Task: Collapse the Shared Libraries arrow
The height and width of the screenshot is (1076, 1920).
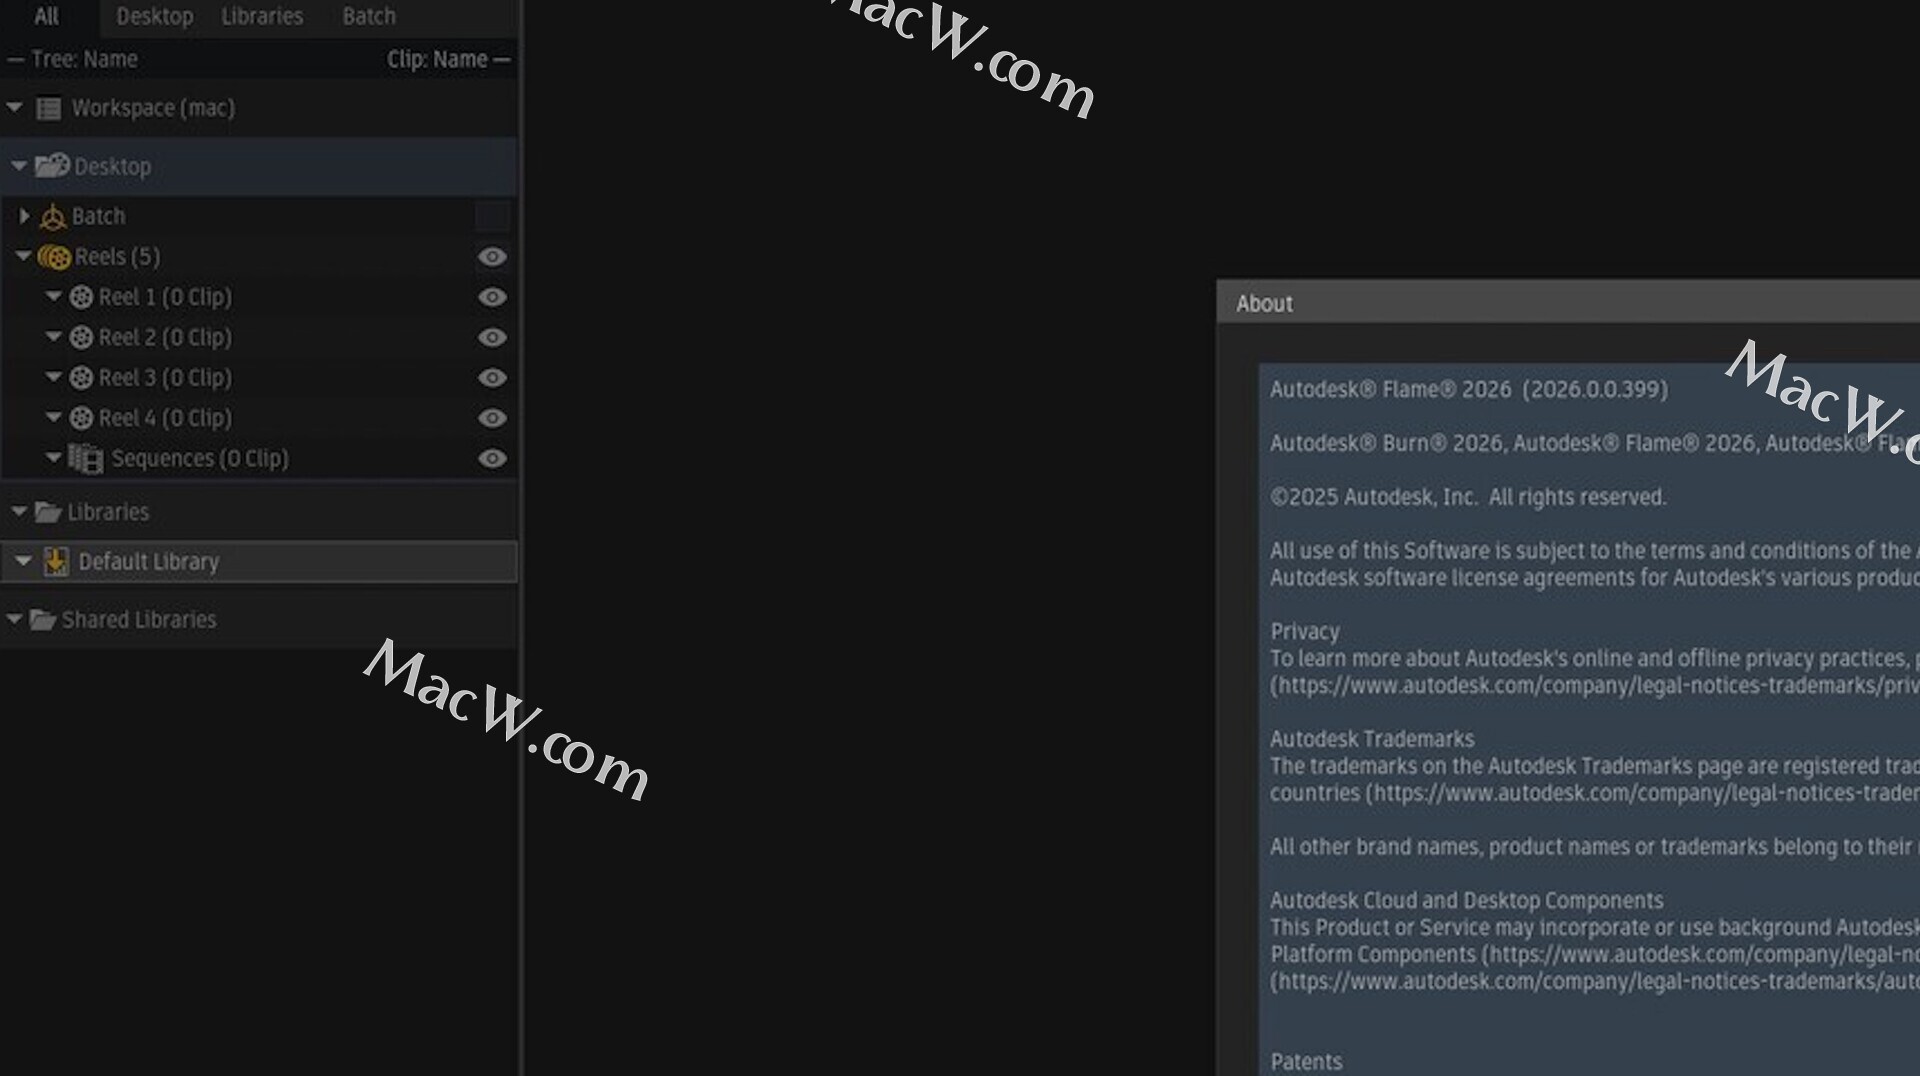Action: 14,619
